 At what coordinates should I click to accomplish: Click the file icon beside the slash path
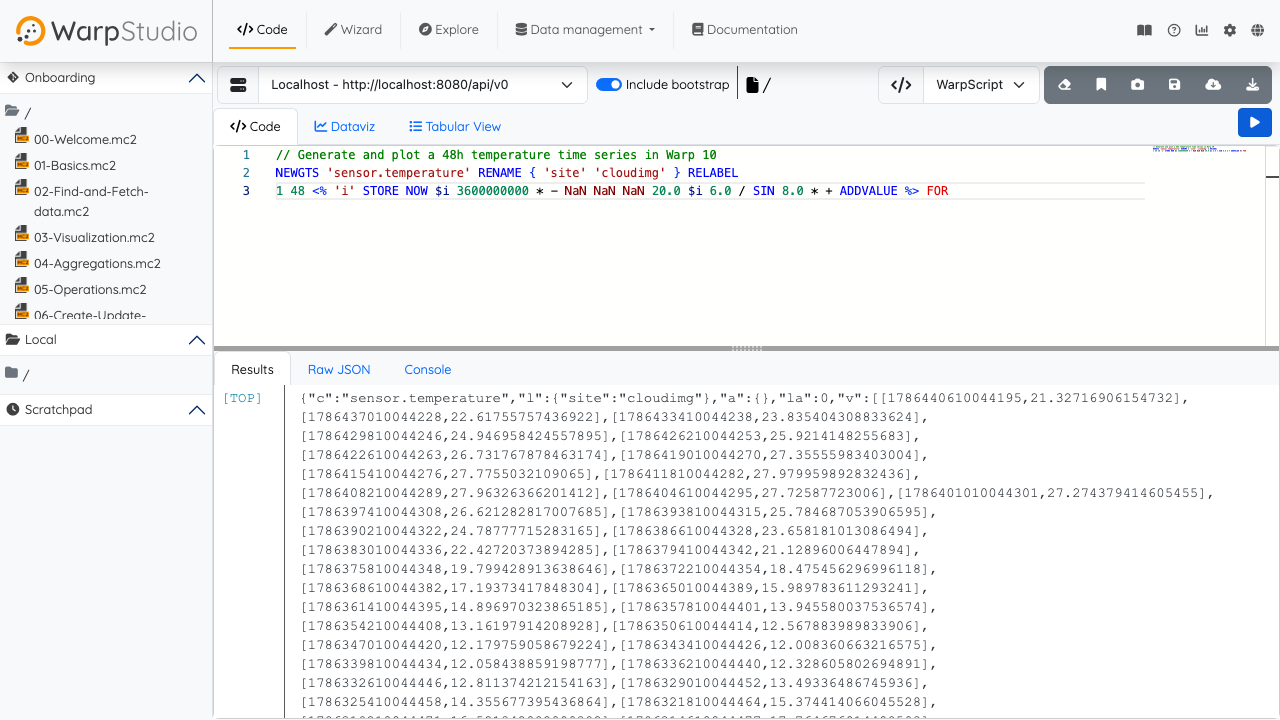pyautogui.click(x=753, y=85)
